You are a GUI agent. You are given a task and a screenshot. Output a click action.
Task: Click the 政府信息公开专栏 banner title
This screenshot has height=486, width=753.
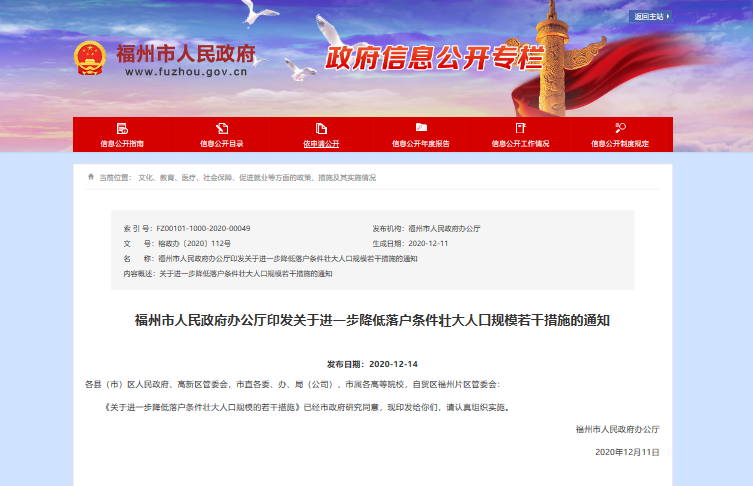pyautogui.click(x=435, y=58)
